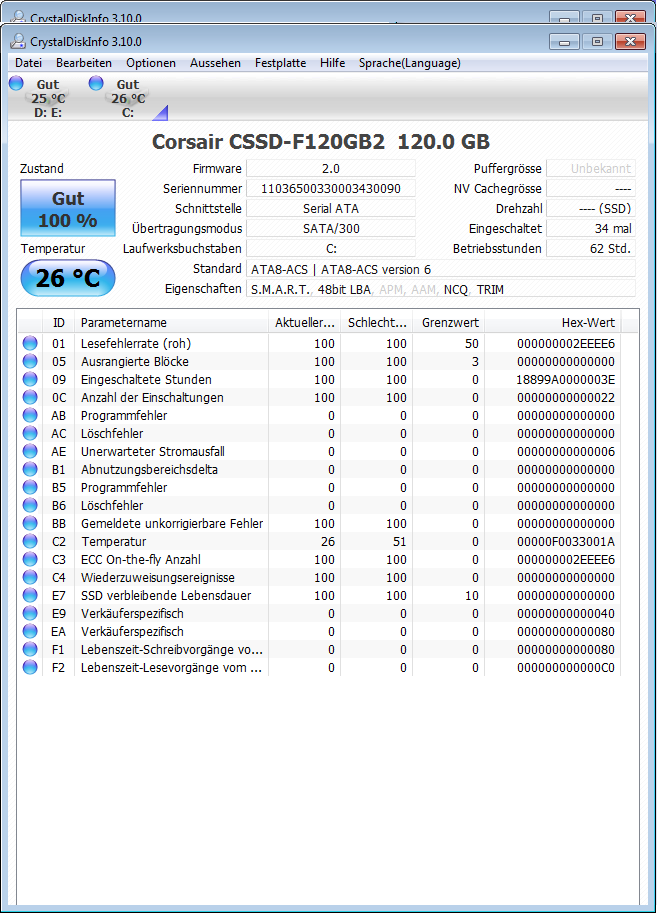Open the Datei menu
The height and width of the screenshot is (913, 657).
coord(28,63)
